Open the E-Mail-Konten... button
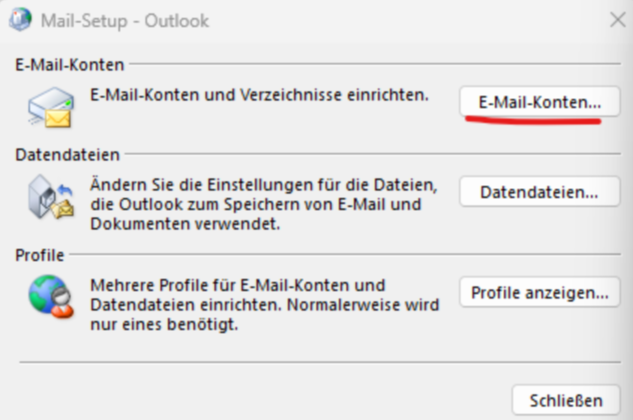Screen dimensions: 633x420 (x=540, y=102)
